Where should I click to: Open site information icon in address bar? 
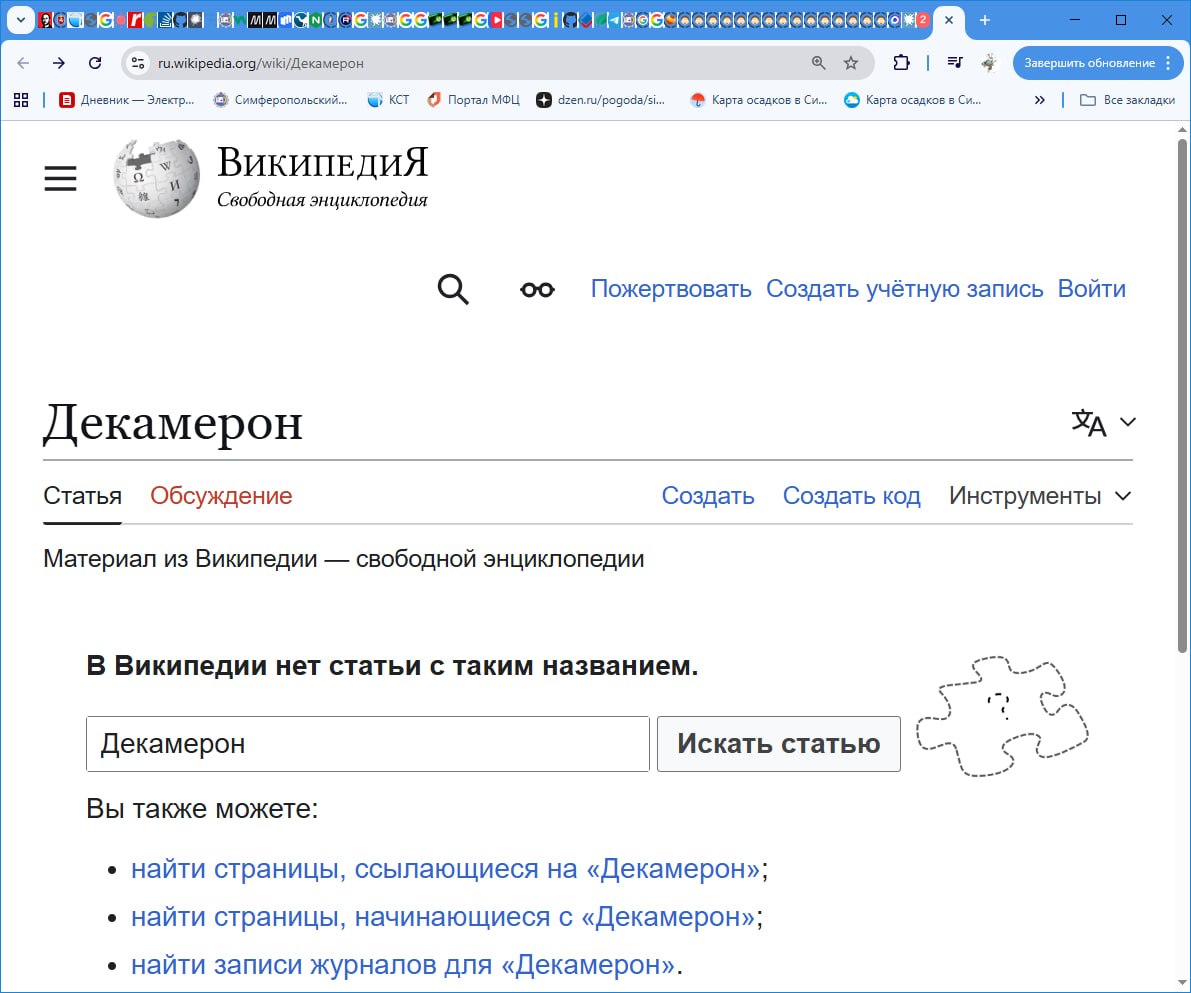139,63
